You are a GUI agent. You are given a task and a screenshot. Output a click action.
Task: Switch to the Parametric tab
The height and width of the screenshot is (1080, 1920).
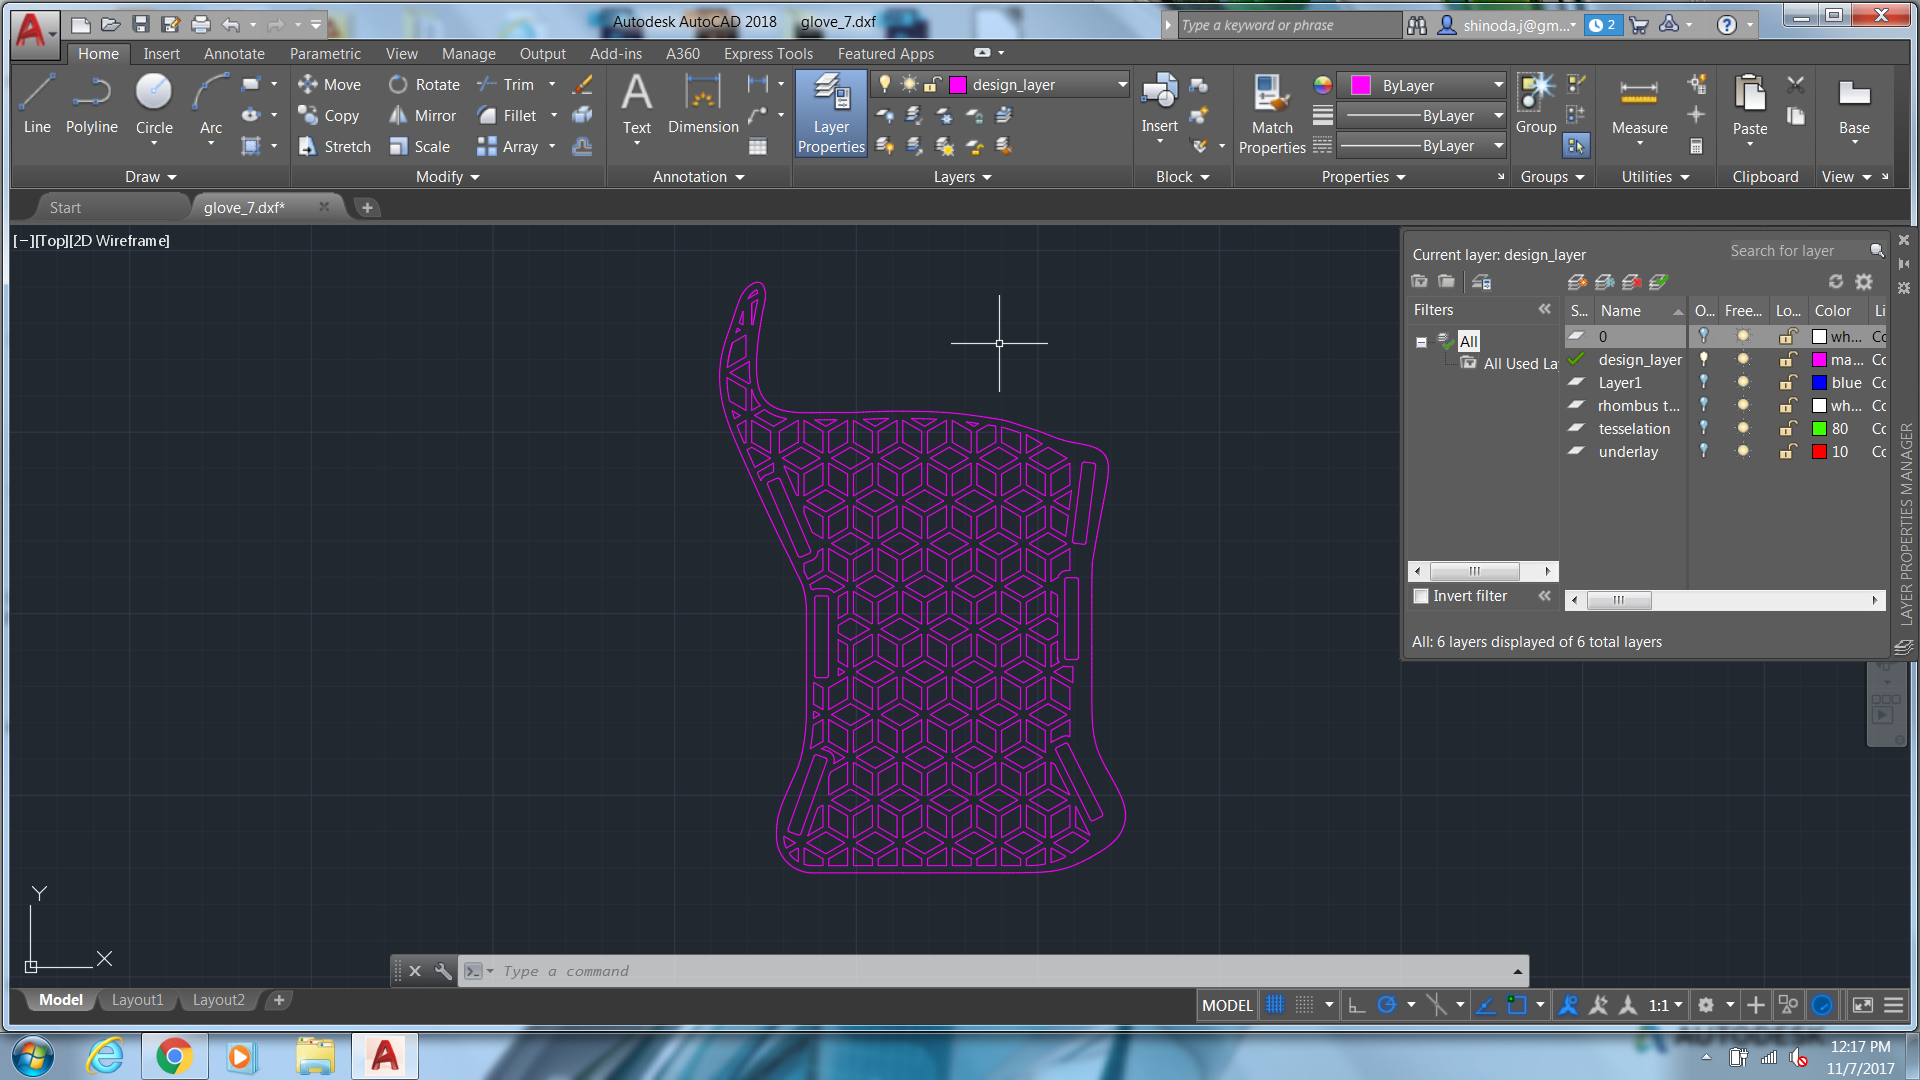tap(325, 54)
